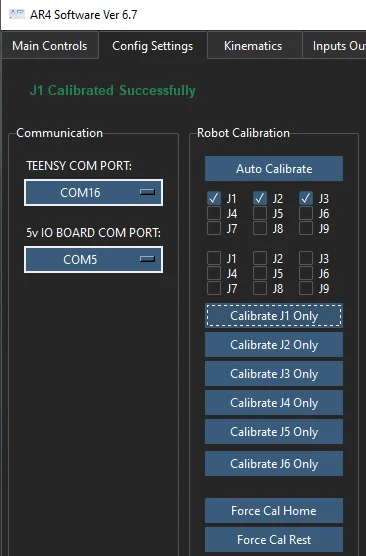366x556 pixels.
Task: Click the Calibrate J3 Only button
Action: (x=274, y=374)
